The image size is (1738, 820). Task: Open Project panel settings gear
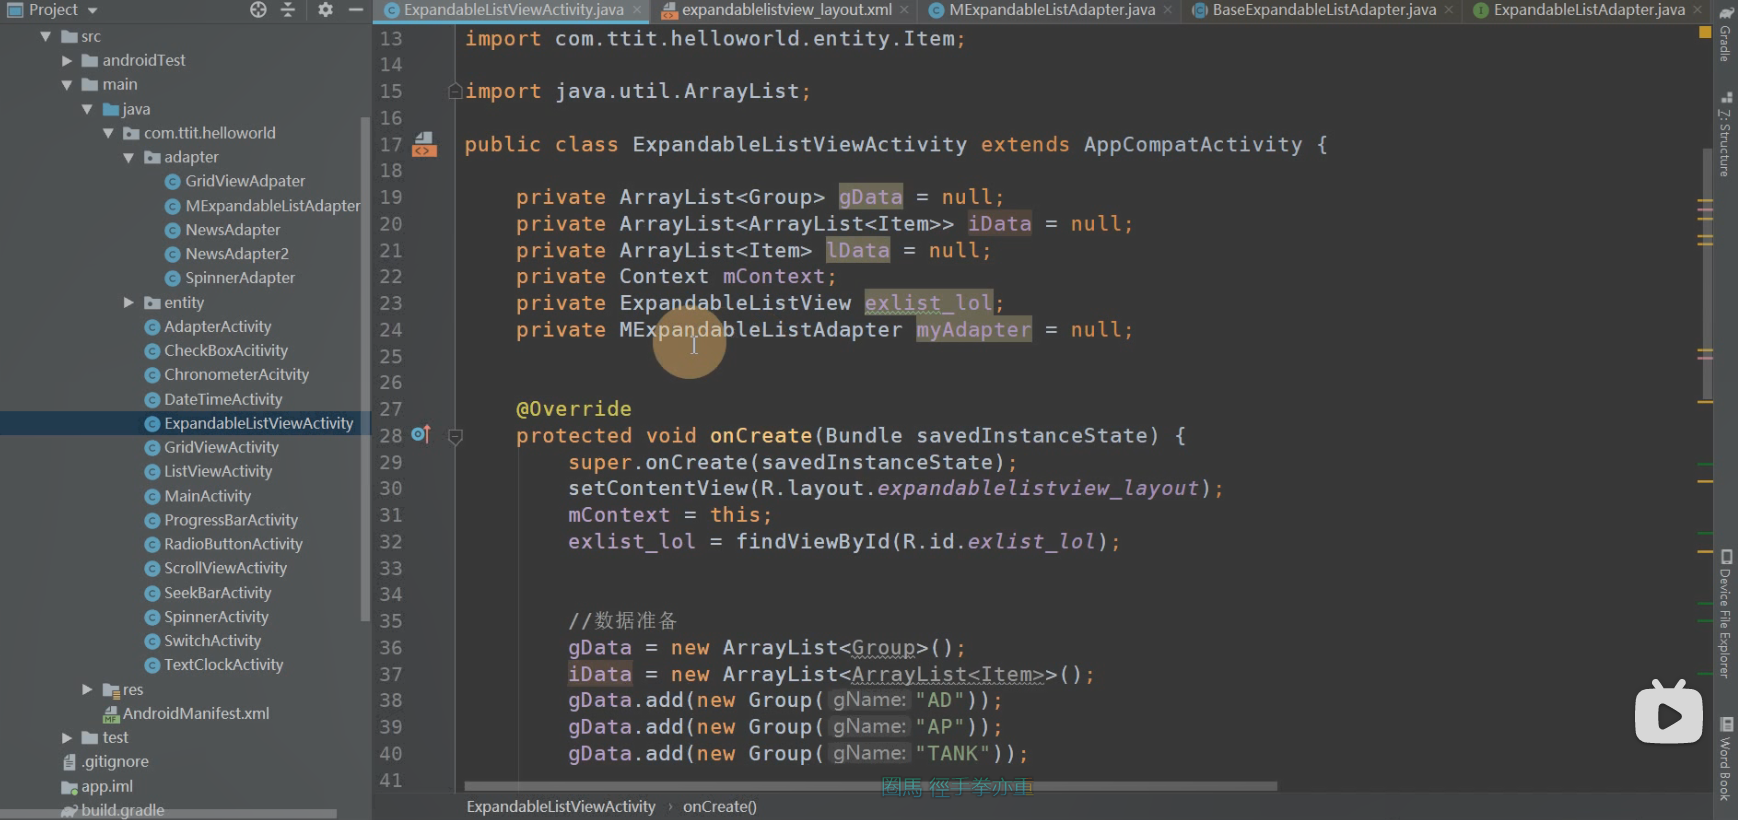tap(325, 10)
